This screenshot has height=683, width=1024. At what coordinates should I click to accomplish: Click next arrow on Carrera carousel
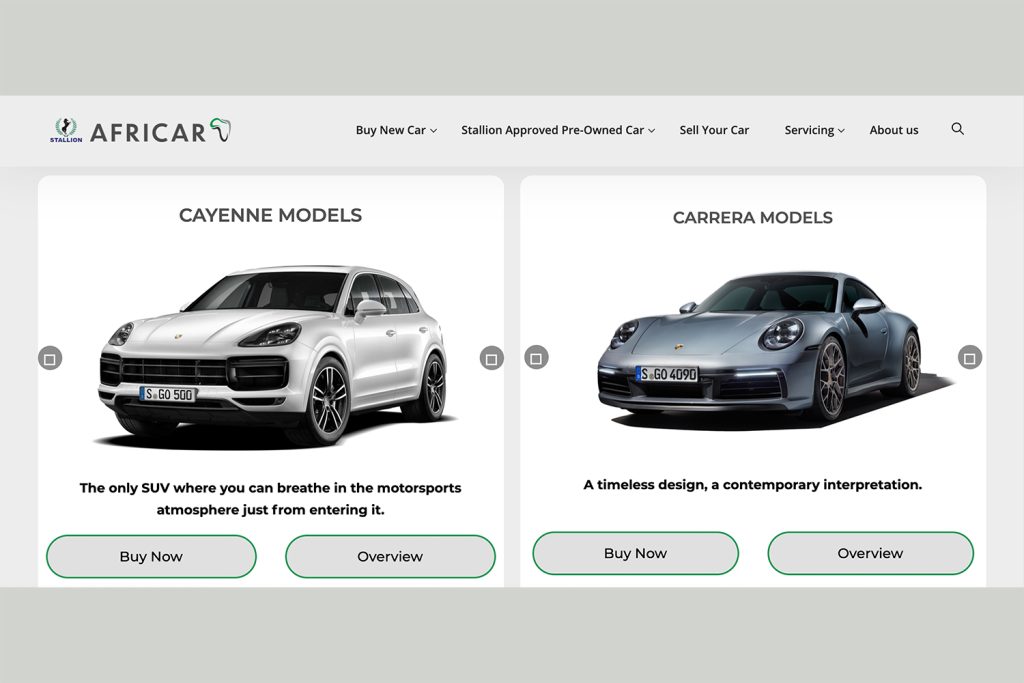[x=970, y=357]
